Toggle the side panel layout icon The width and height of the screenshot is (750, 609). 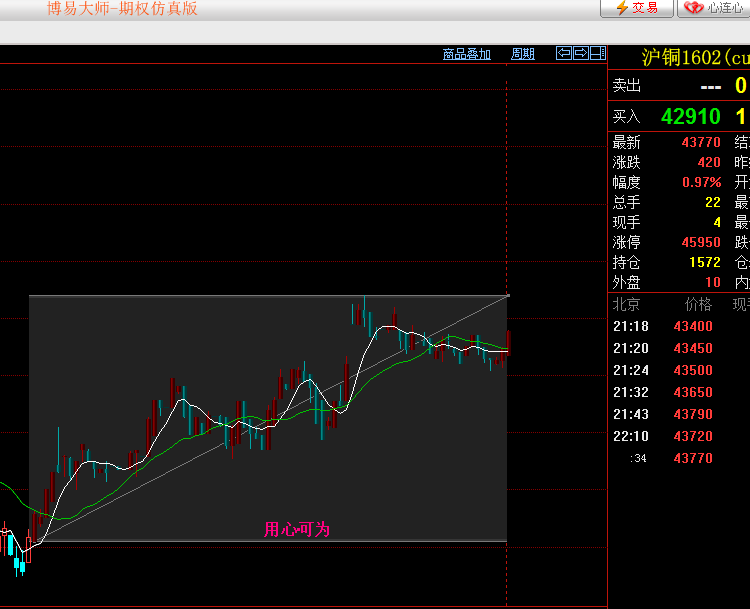(x=597, y=54)
